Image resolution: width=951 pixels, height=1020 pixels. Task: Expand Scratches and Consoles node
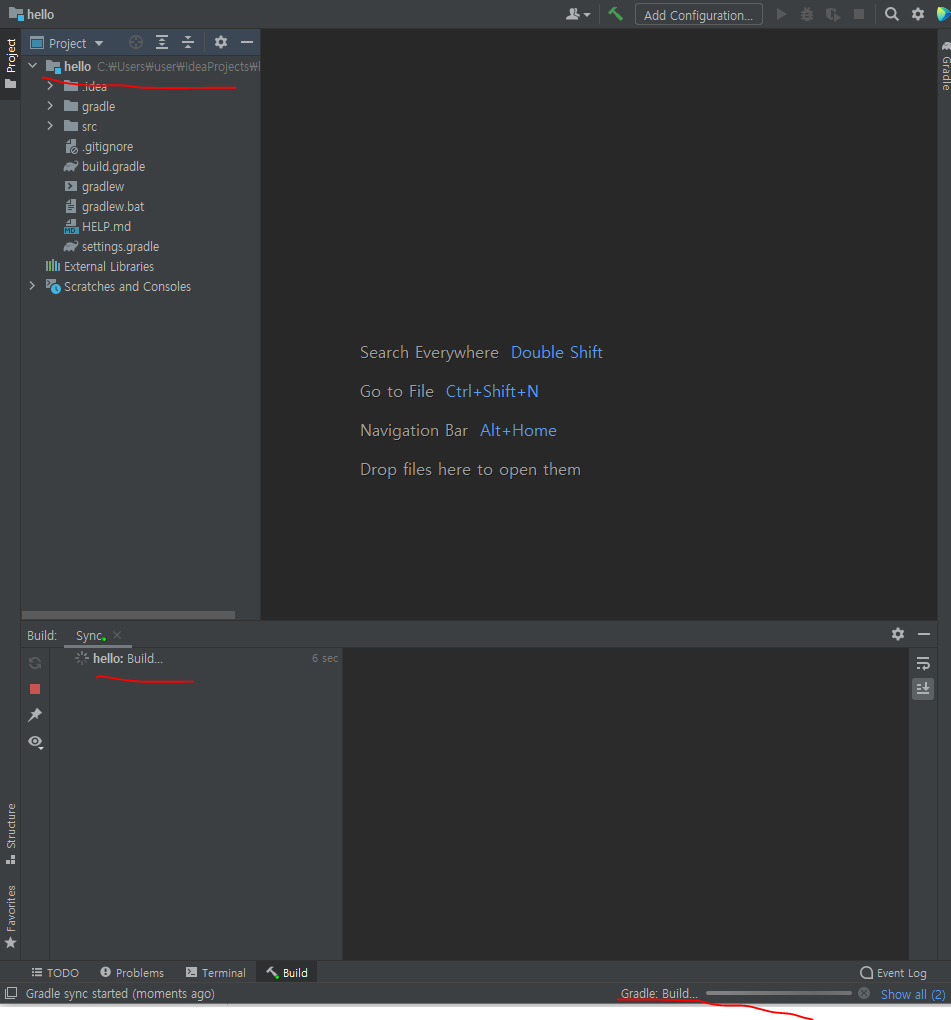33,286
